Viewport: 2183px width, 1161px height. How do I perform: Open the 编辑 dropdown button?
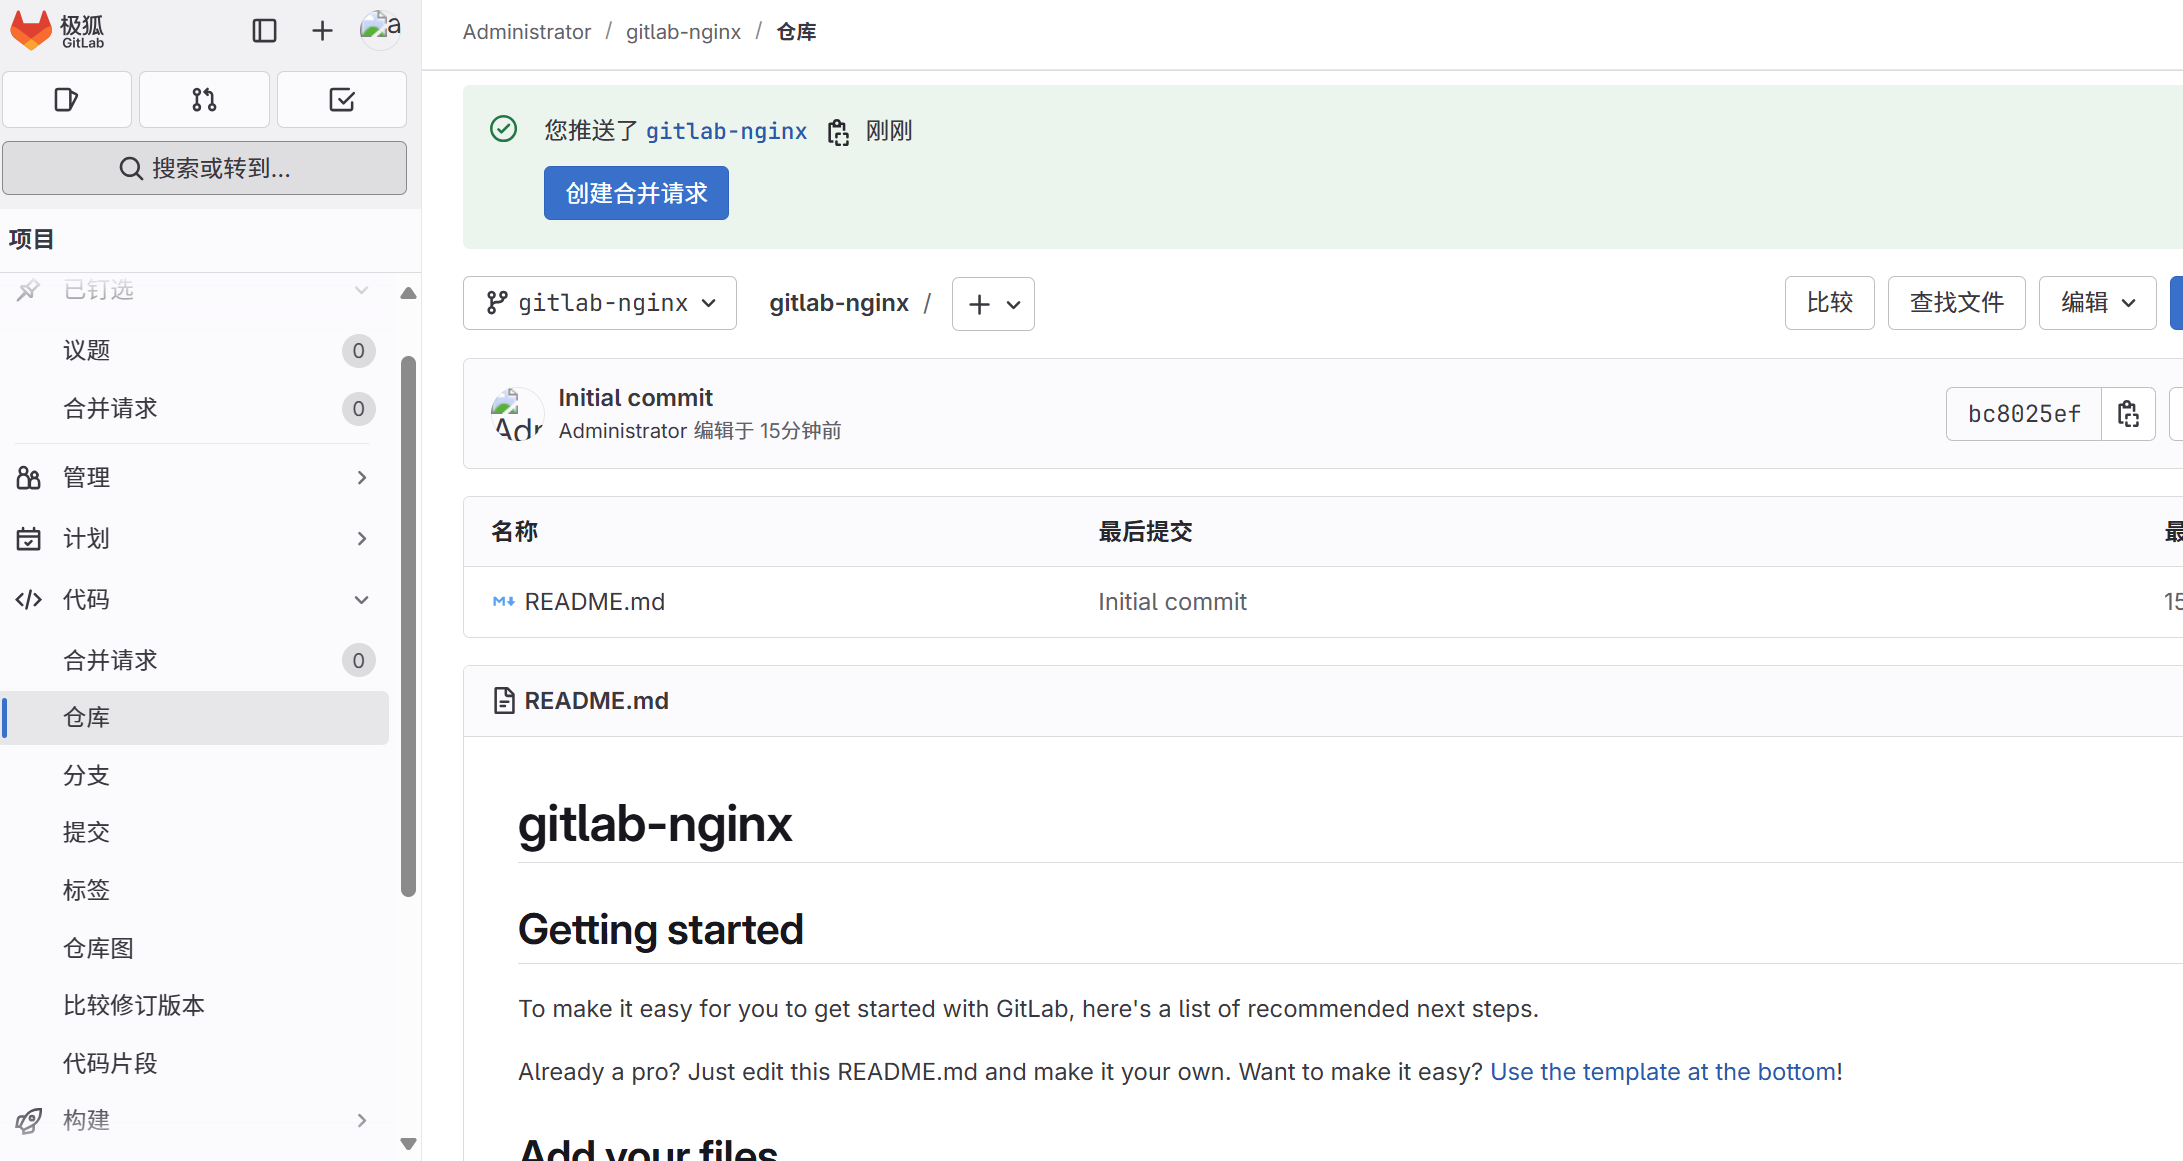(x=2097, y=303)
